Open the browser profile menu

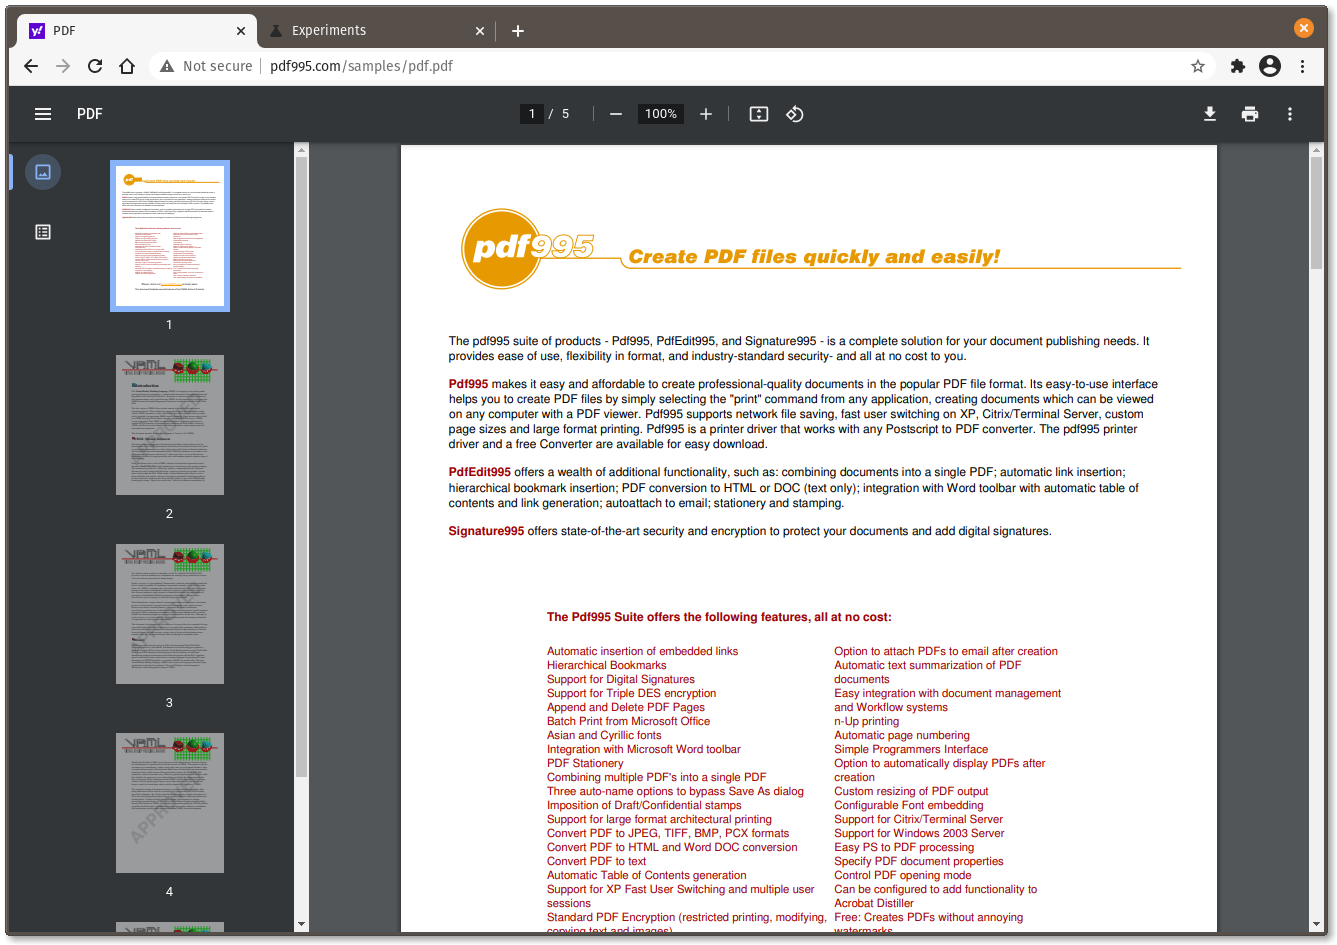click(x=1269, y=66)
